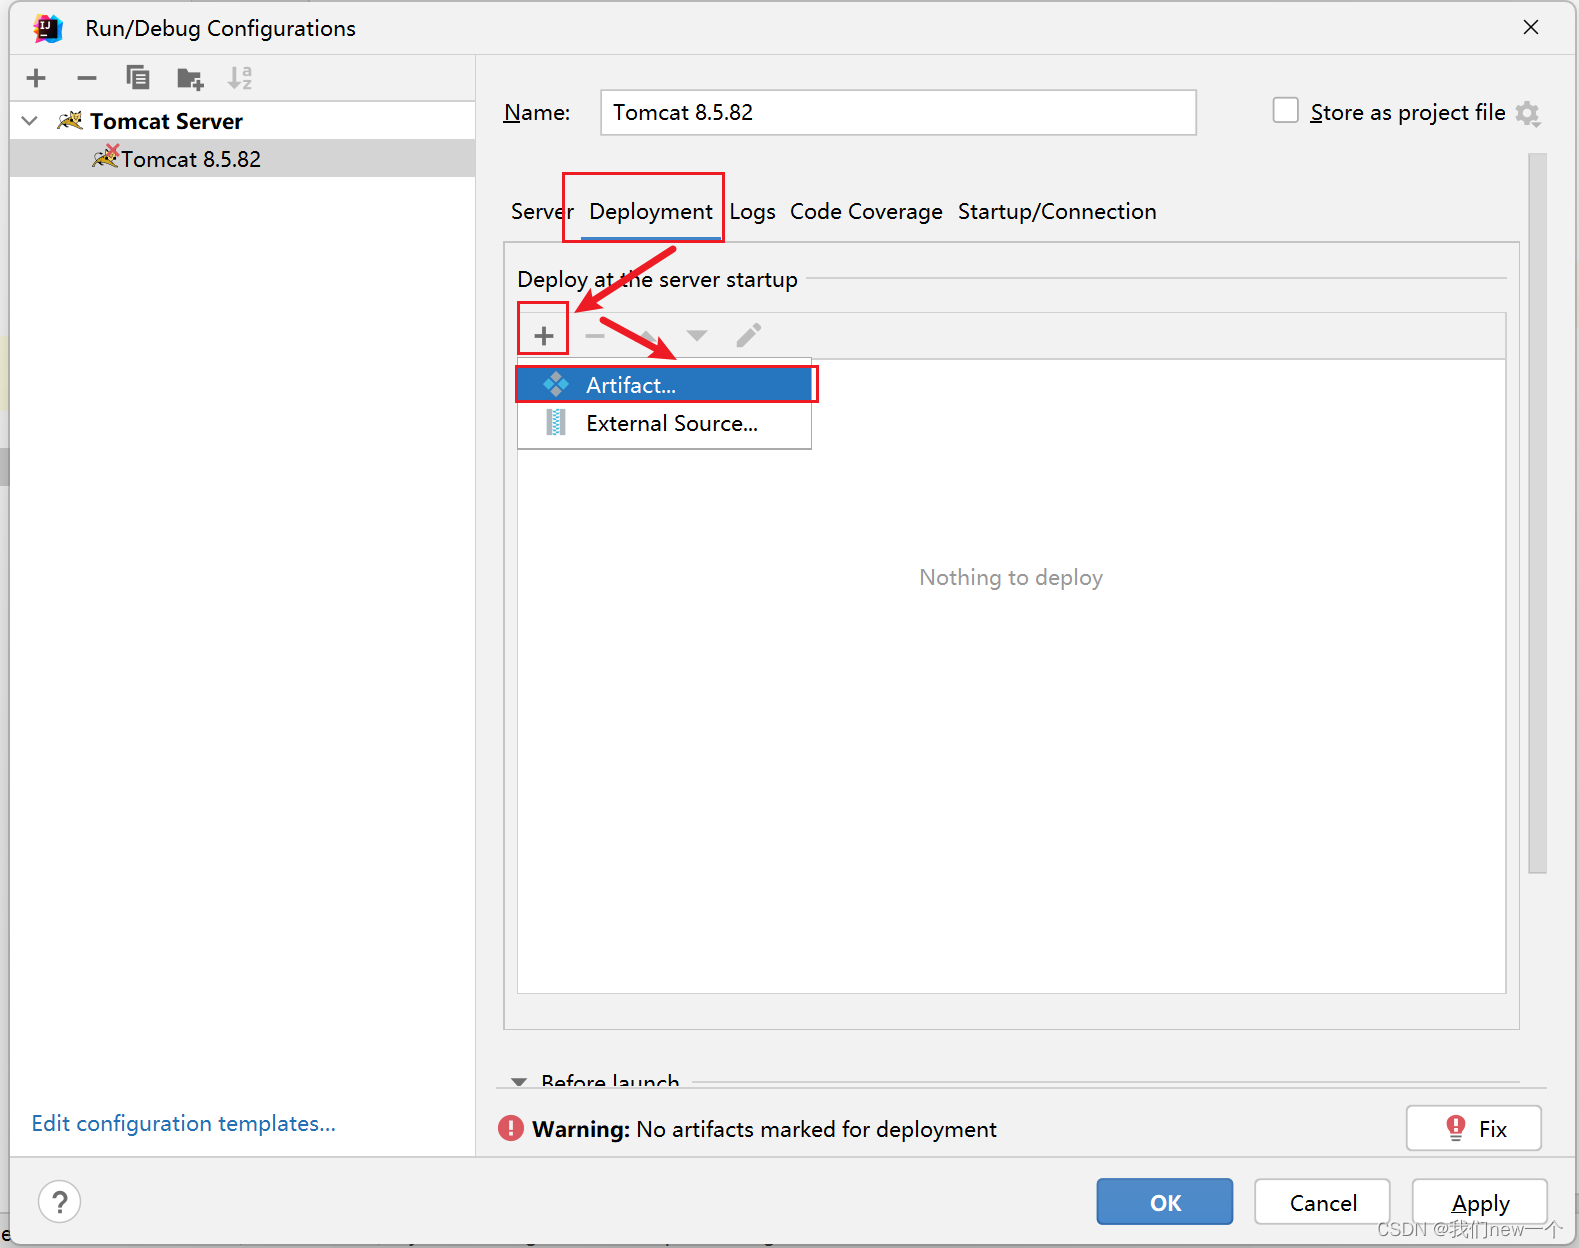Open help with the question mark
The width and height of the screenshot is (1579, 1248).
click(60, 1201)
